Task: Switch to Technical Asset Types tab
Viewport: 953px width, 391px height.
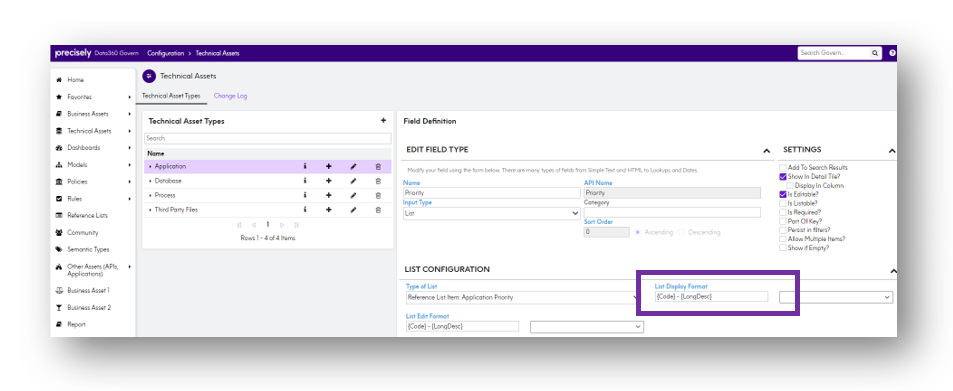Action: tap(171, 96)
